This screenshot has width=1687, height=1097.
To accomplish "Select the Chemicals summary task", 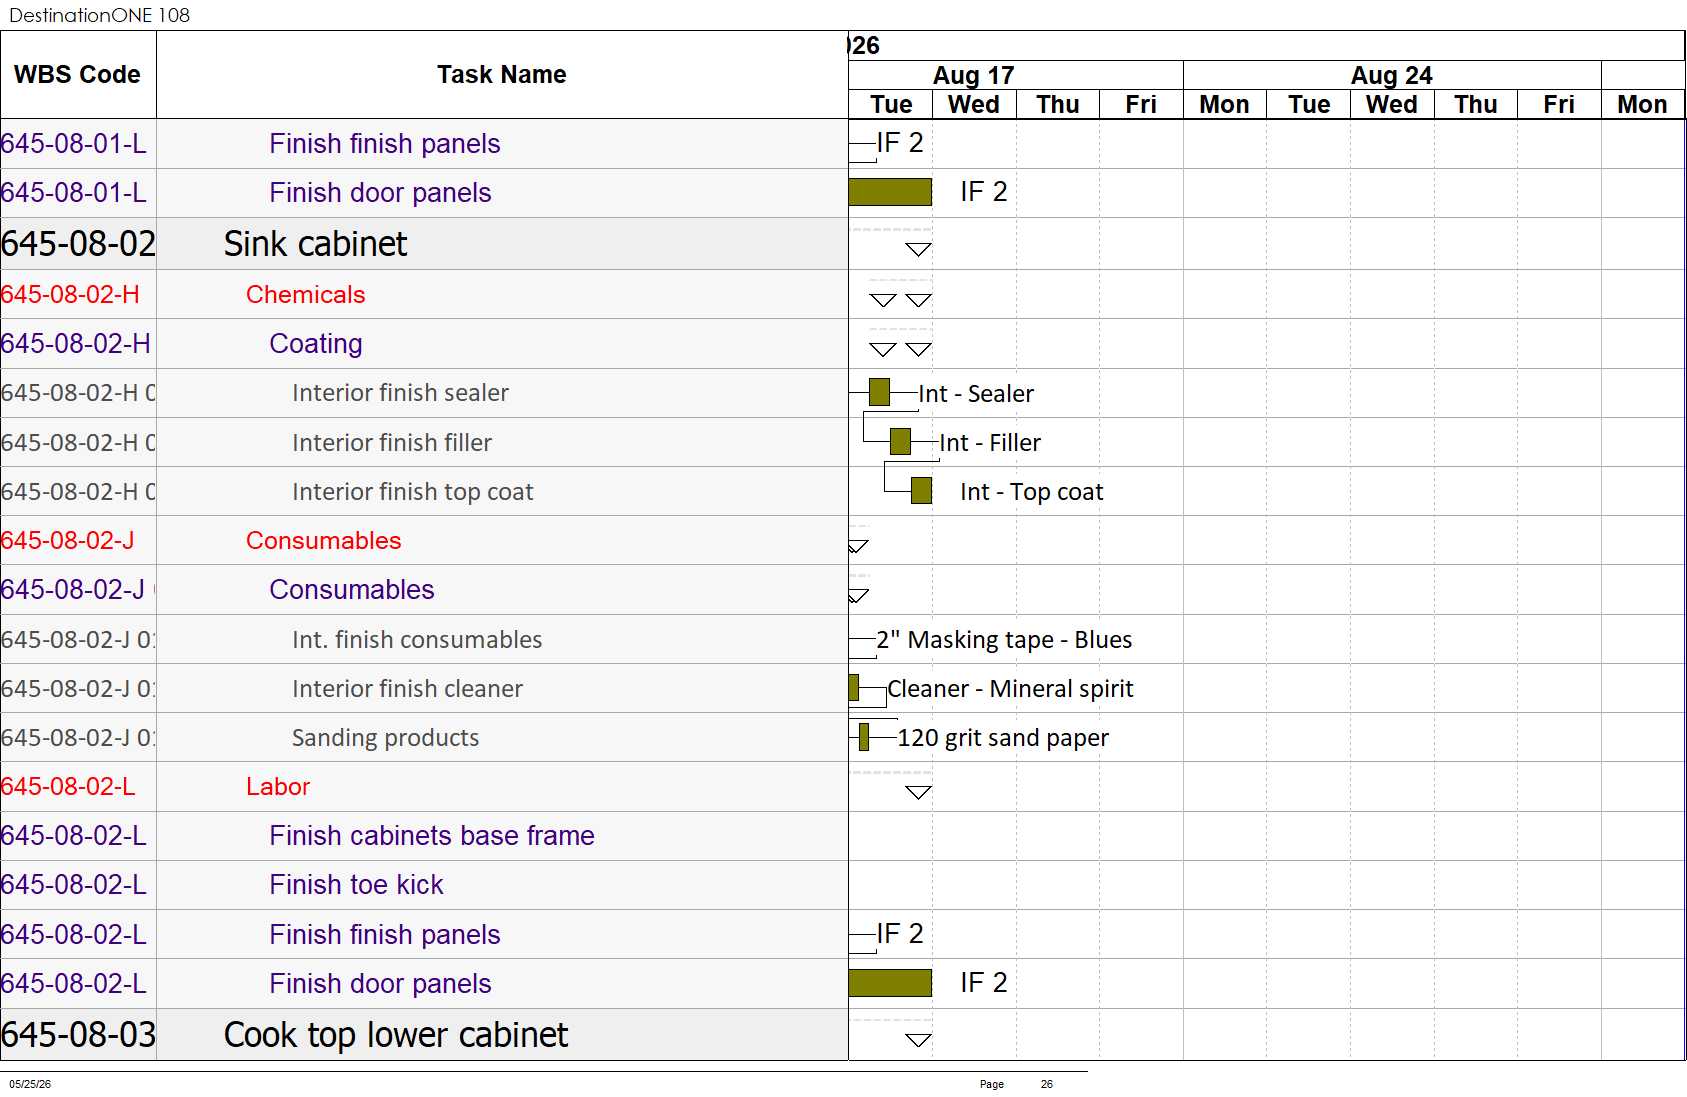I will point(305,294).
